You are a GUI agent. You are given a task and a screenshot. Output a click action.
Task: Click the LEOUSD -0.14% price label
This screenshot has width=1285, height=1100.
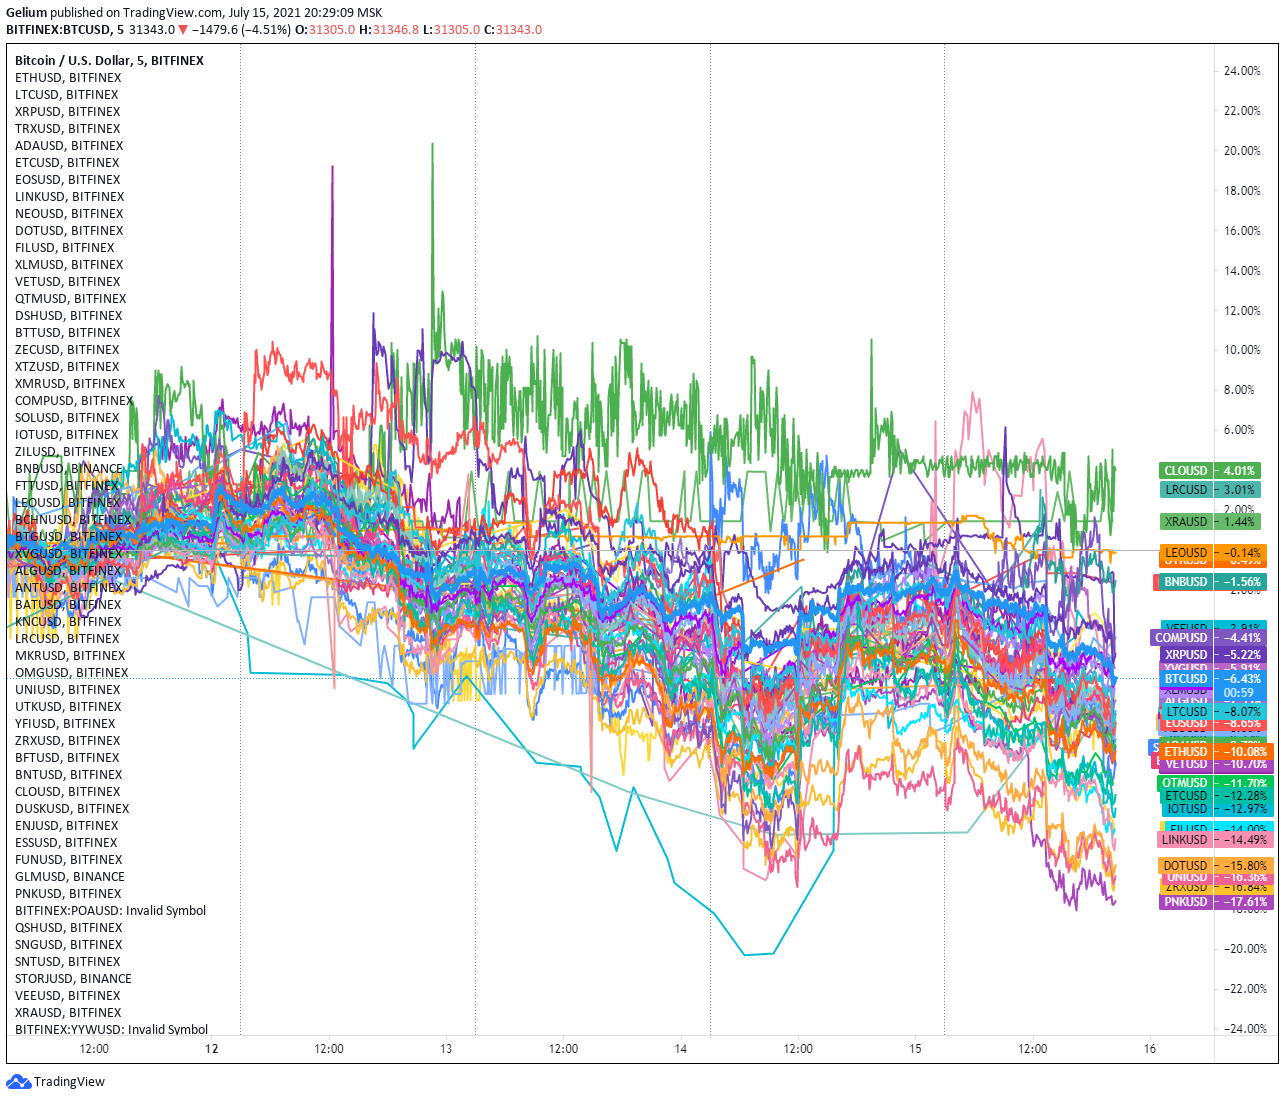1212,553
